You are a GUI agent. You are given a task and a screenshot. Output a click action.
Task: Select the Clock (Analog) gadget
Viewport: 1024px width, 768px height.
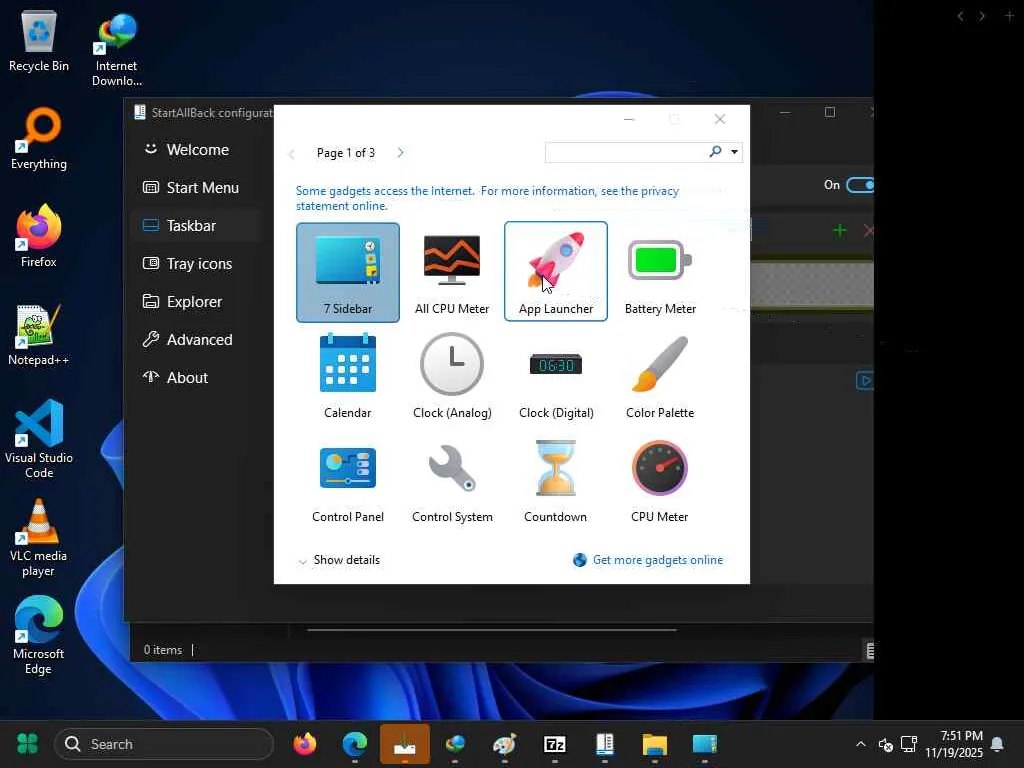(452, 376)
